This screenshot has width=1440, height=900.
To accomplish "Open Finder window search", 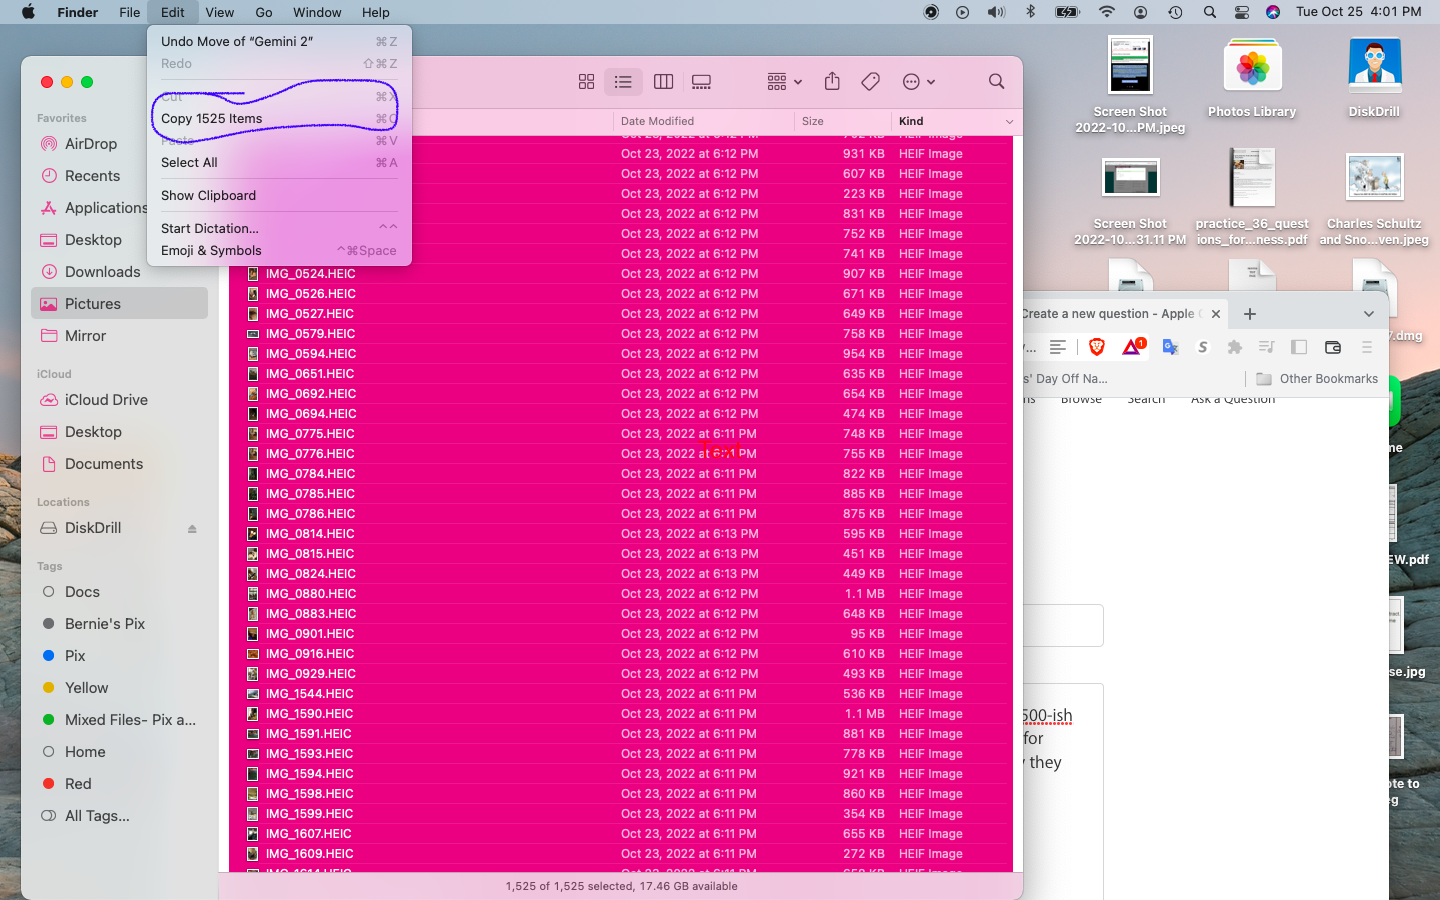I will coord(996,82).
